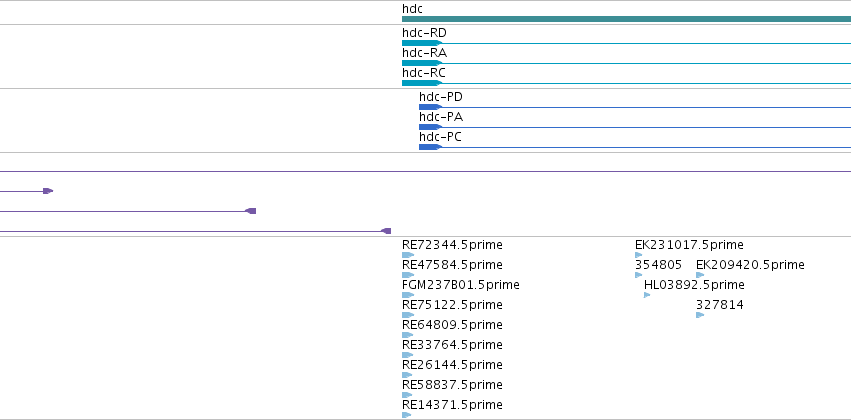
Task: Select the RE58837.5prime label
Action: point(452,385)
